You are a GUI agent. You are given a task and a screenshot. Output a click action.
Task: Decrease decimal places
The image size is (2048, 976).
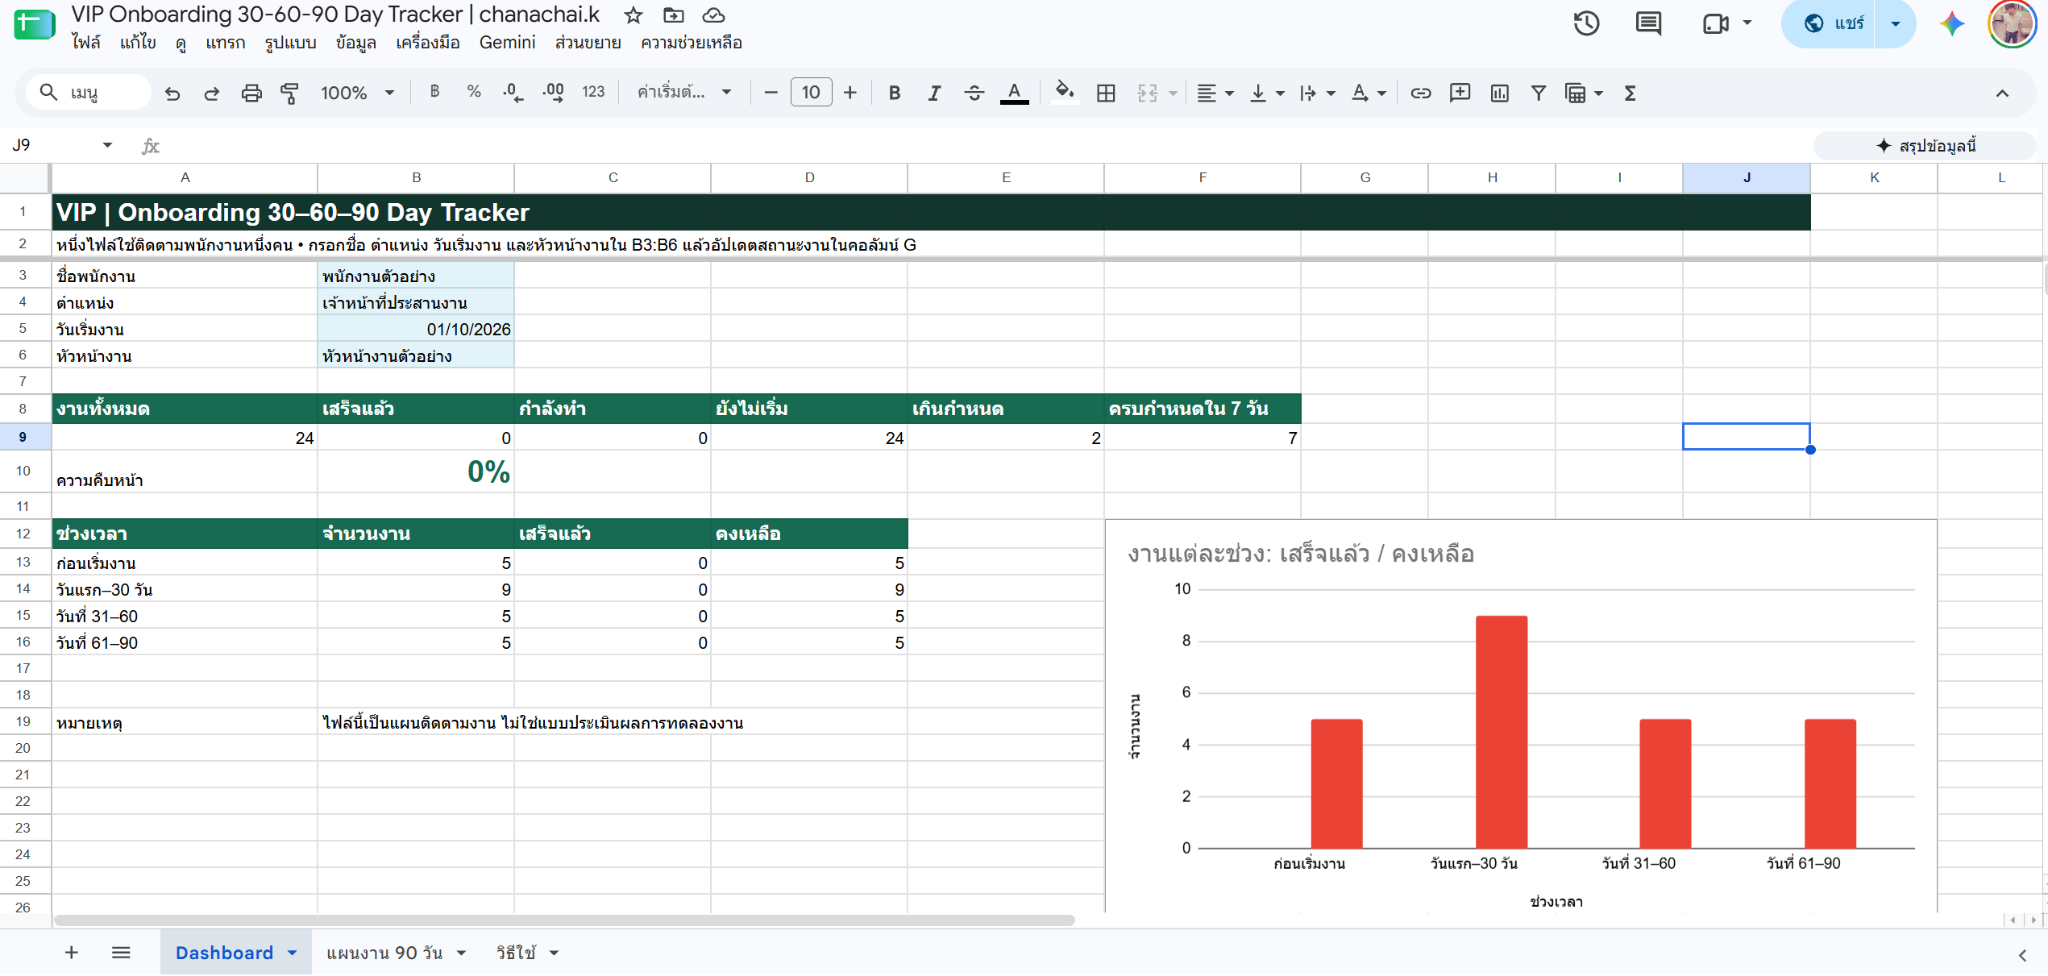coord(512,92)
